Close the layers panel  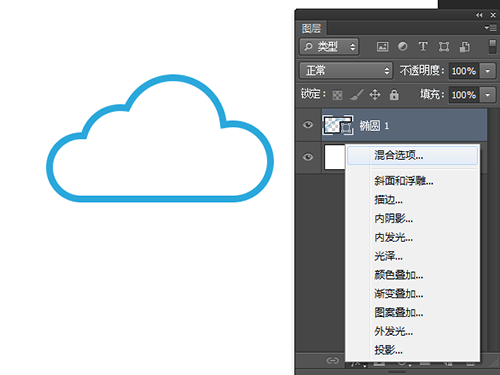(493, 15)
